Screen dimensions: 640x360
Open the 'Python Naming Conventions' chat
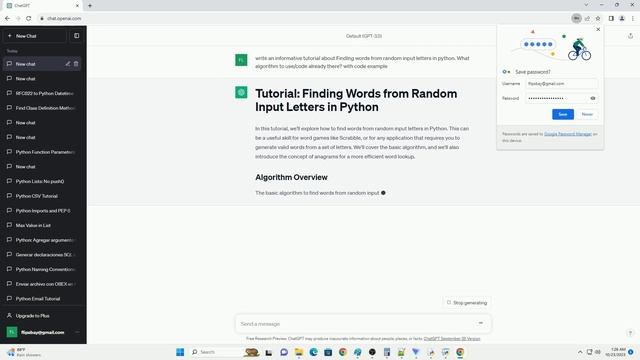tap(42, 269)
